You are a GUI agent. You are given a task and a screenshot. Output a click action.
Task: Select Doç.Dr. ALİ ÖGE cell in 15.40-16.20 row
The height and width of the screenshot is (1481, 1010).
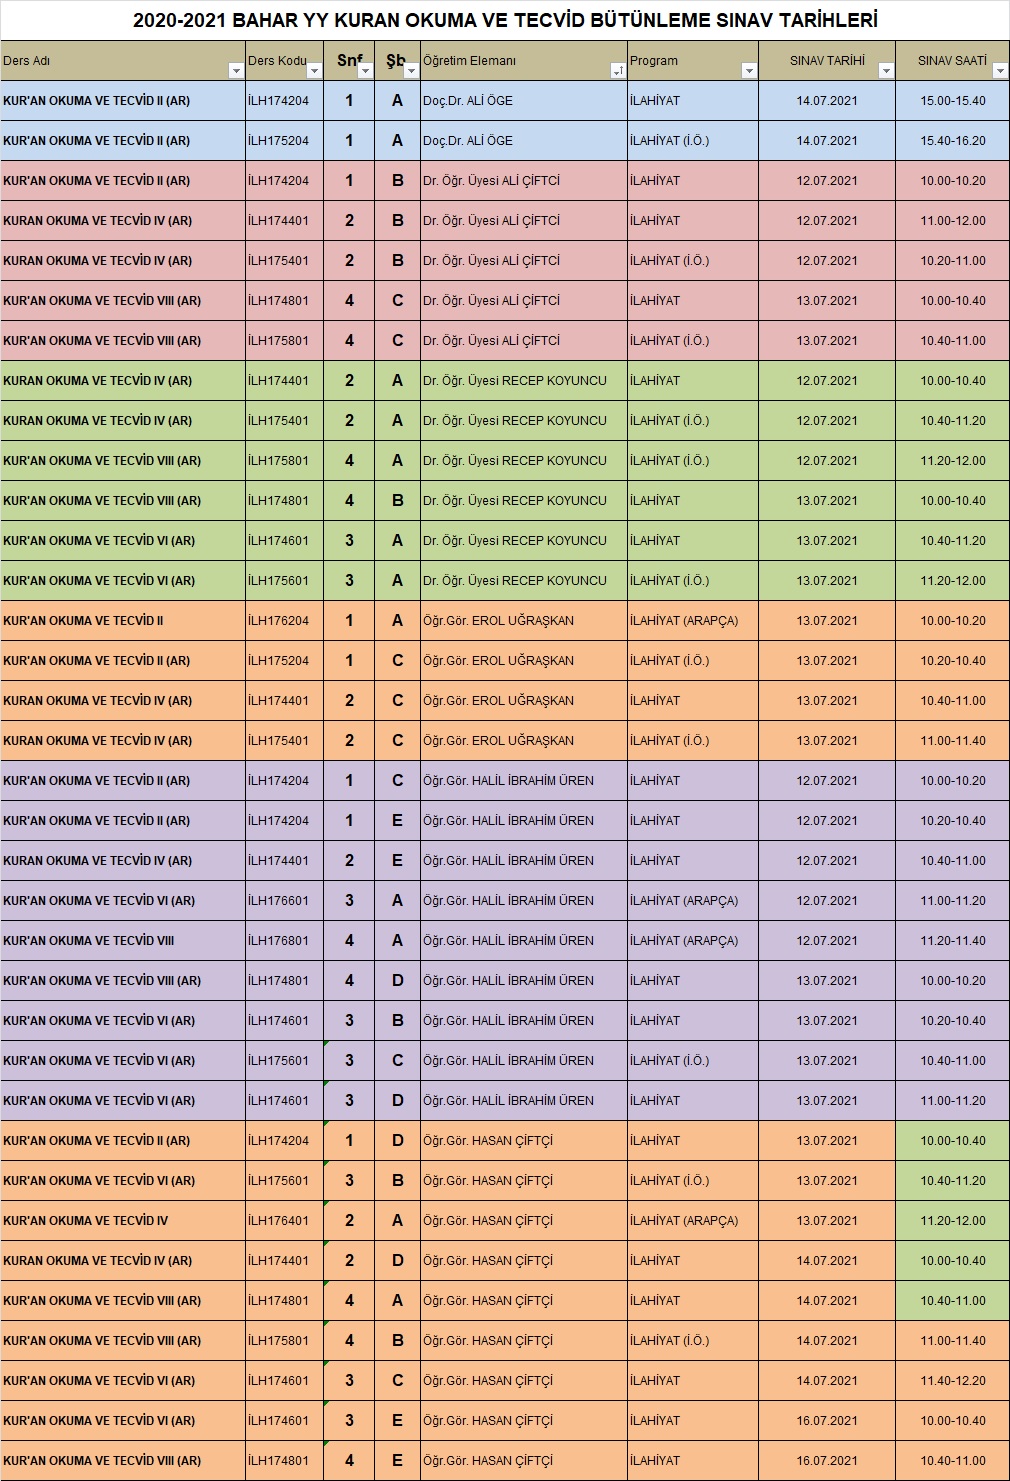click(524, 141)
